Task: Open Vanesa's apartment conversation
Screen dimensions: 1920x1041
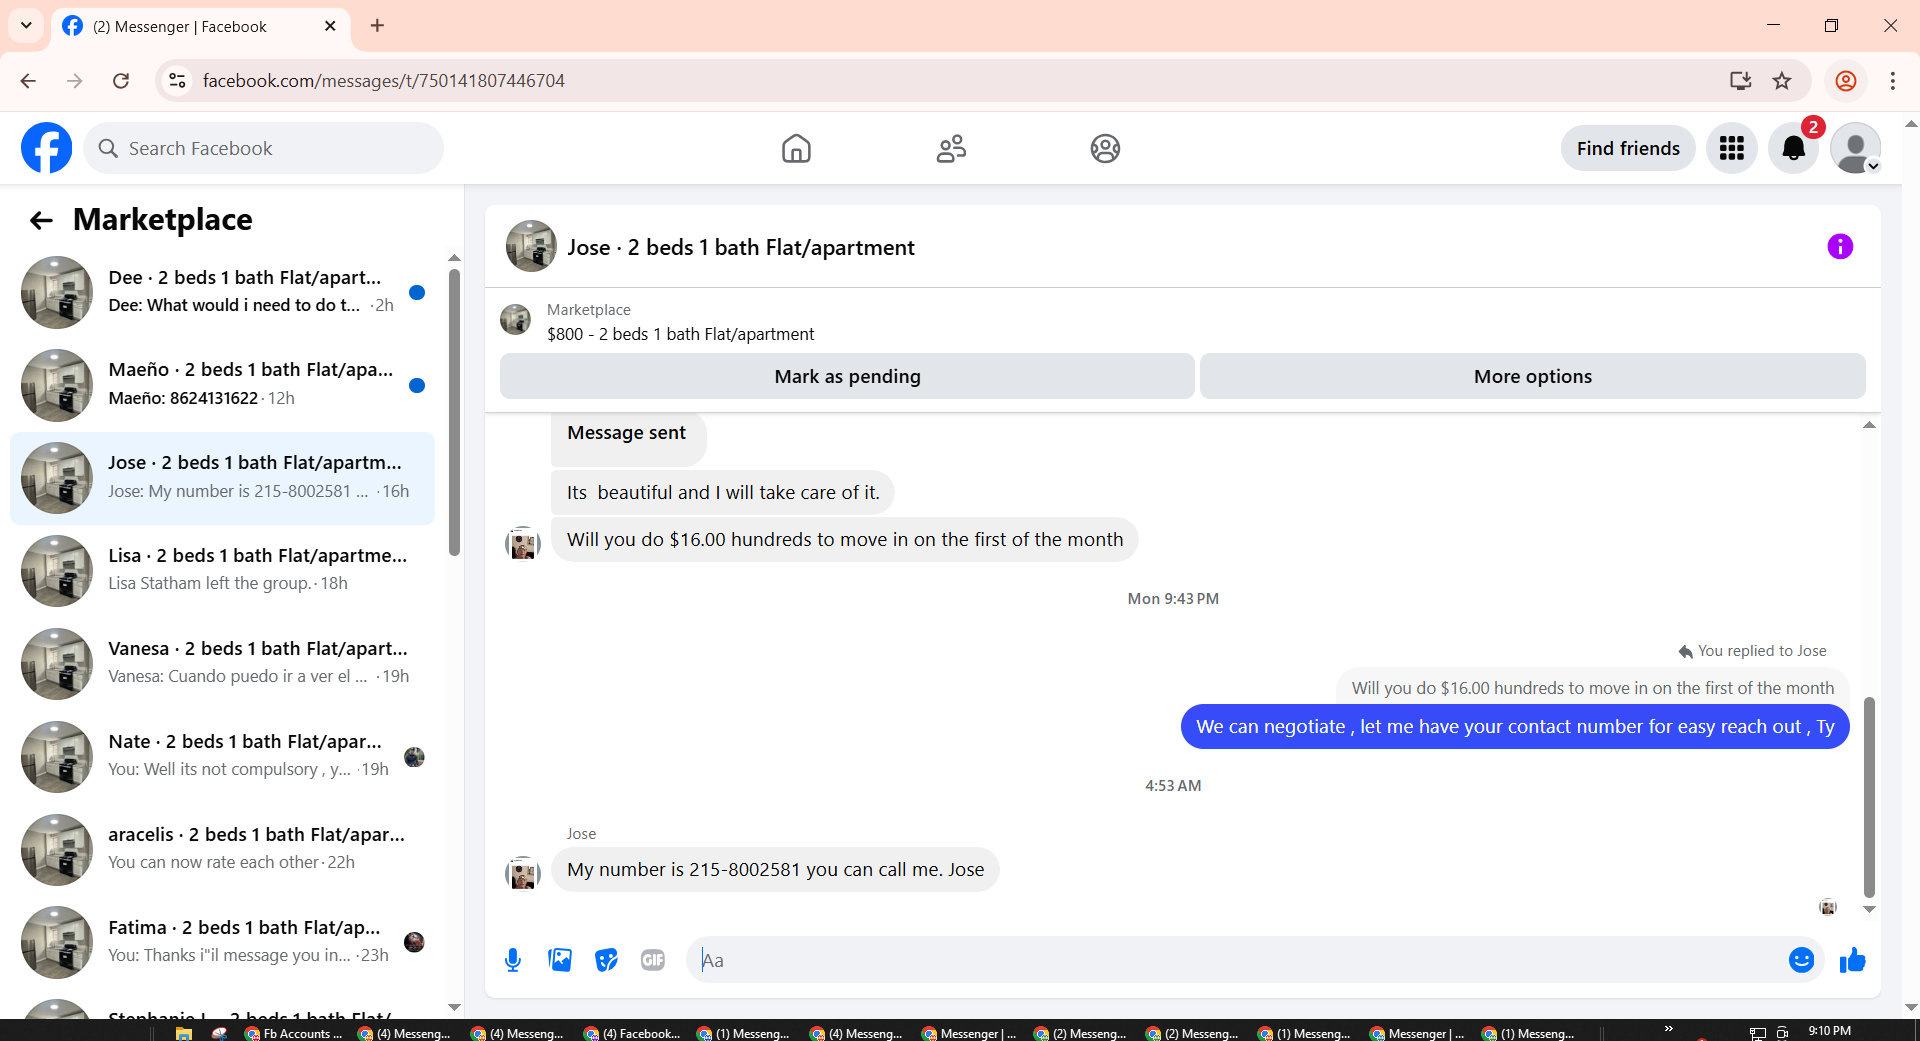Action: pyautogui.click(x=222, y=664)
